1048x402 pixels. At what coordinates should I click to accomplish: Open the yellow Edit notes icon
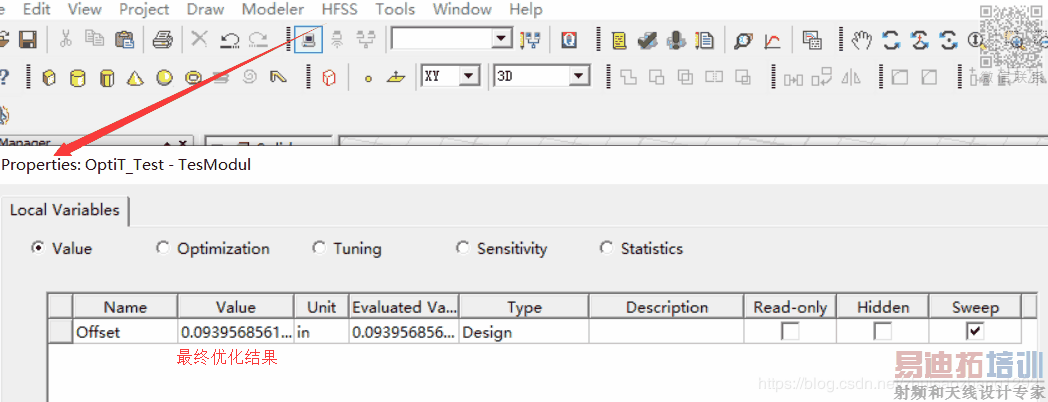(620, 40)
